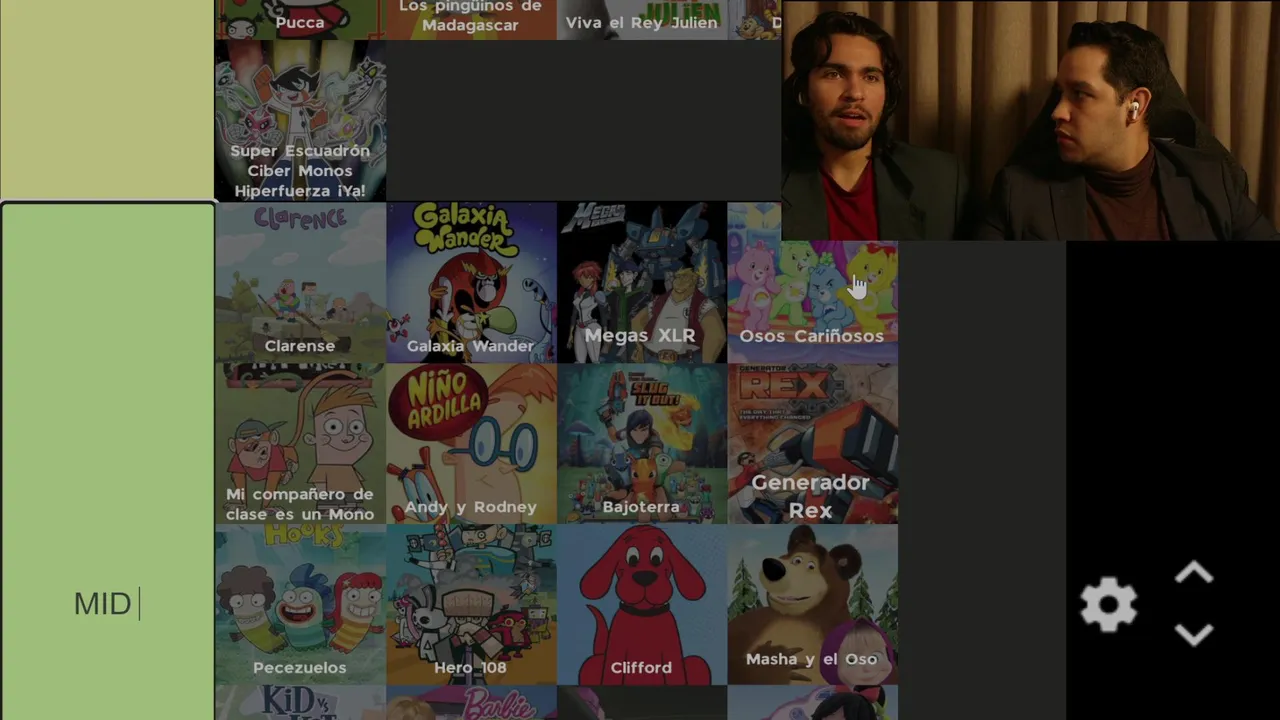The image size is (1280, 720).
Task: Select the Clarense cartoon thumbnail
Action: click(x=300, y=283)
